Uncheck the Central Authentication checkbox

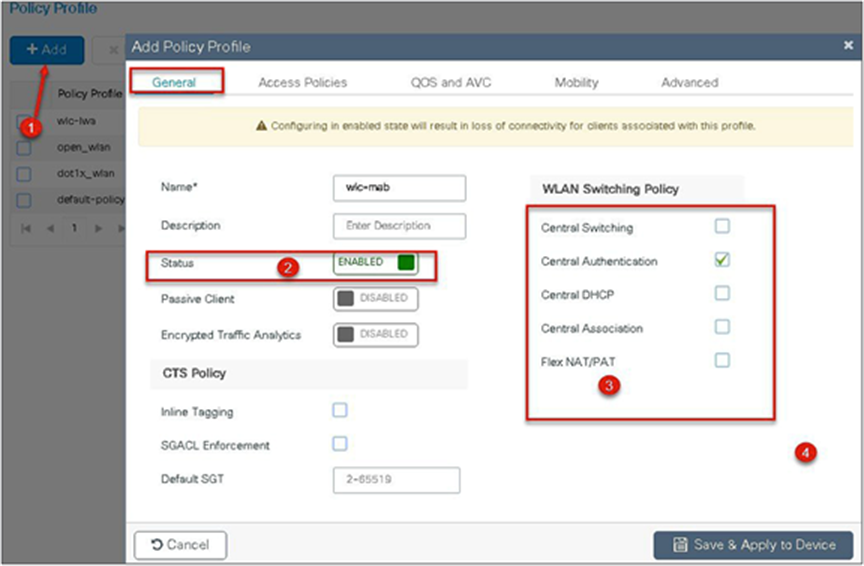point(722,260)
